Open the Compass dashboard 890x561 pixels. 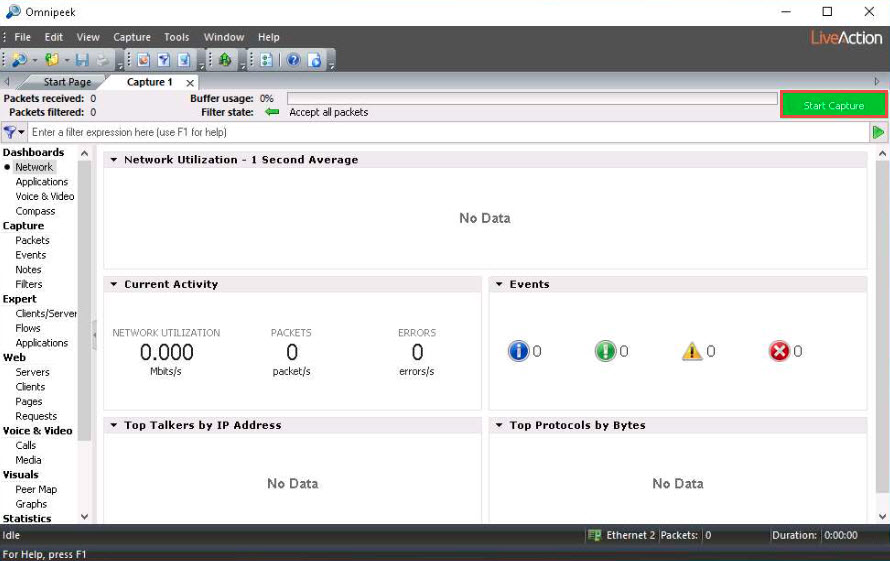click(35, 211)
